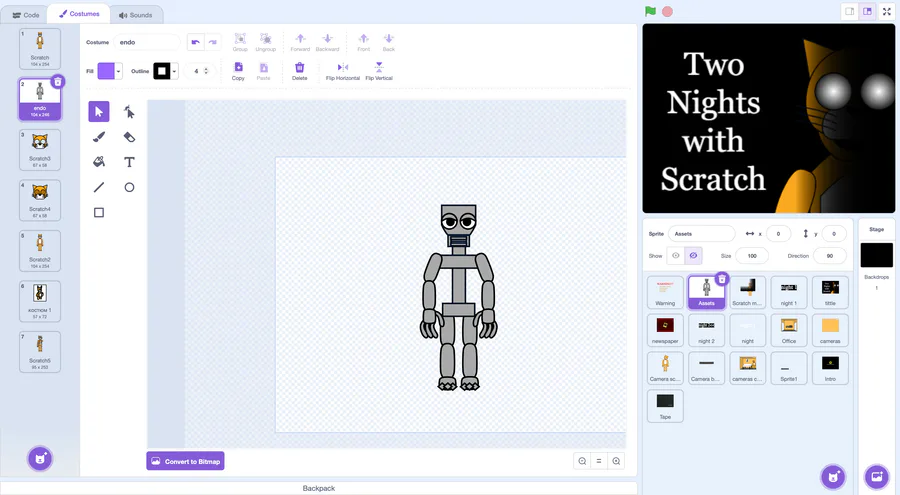Select the Intro sprite

(x=830, y=368)
